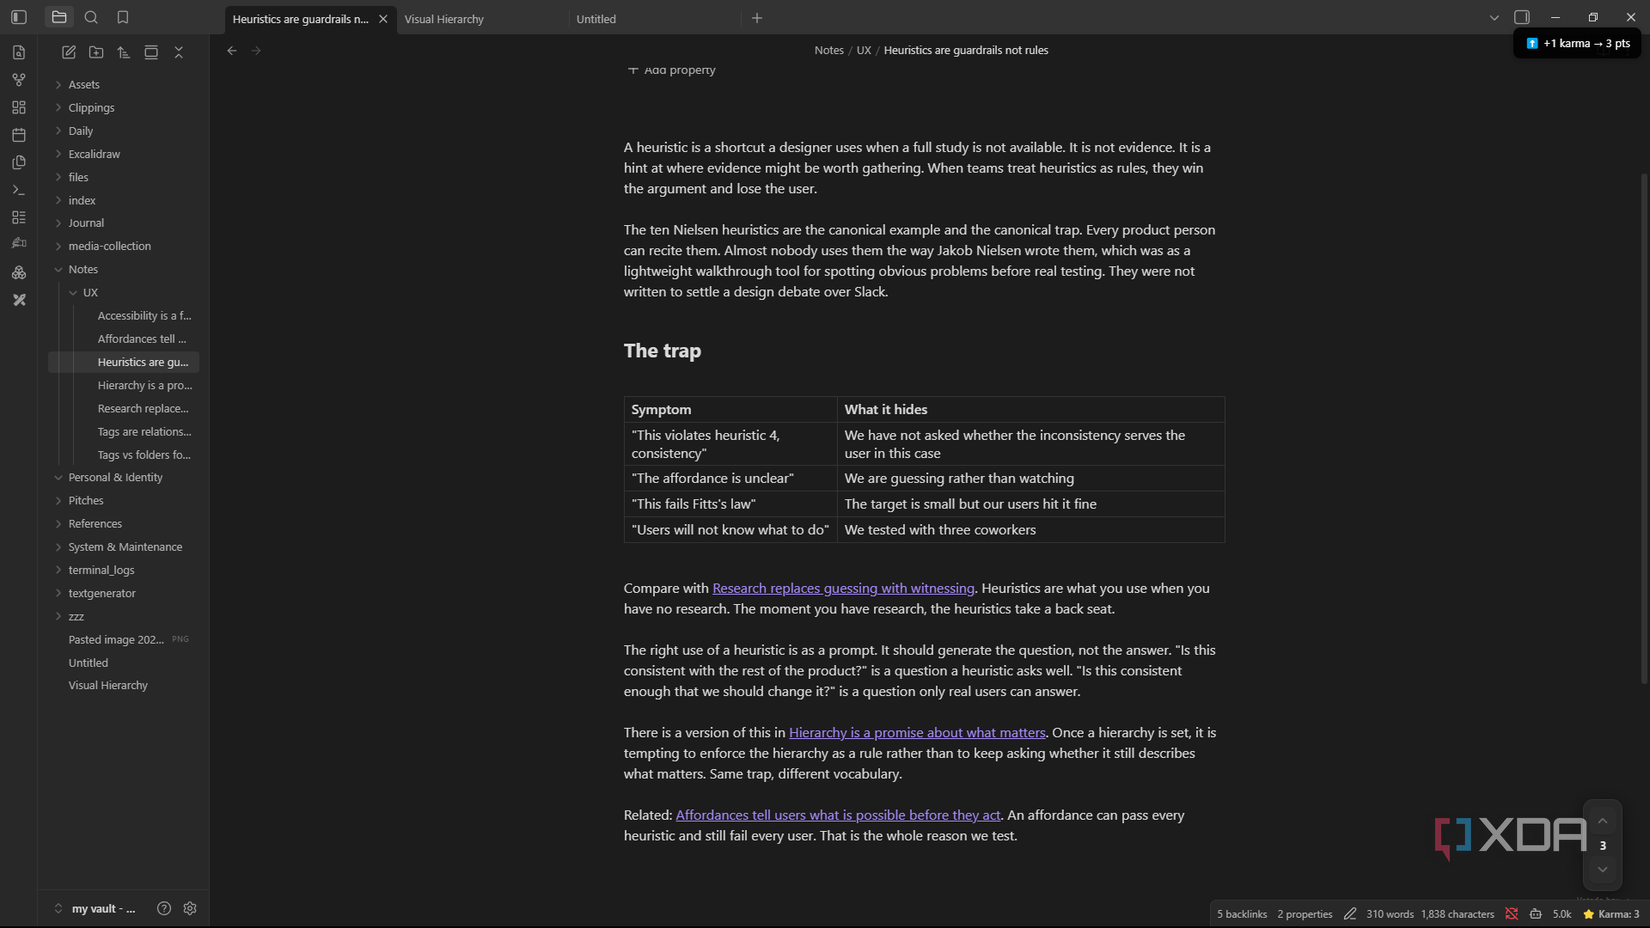Open the bookmarks icon
Viewport: 1650px width, 928px height.
(x=123, y=17)
